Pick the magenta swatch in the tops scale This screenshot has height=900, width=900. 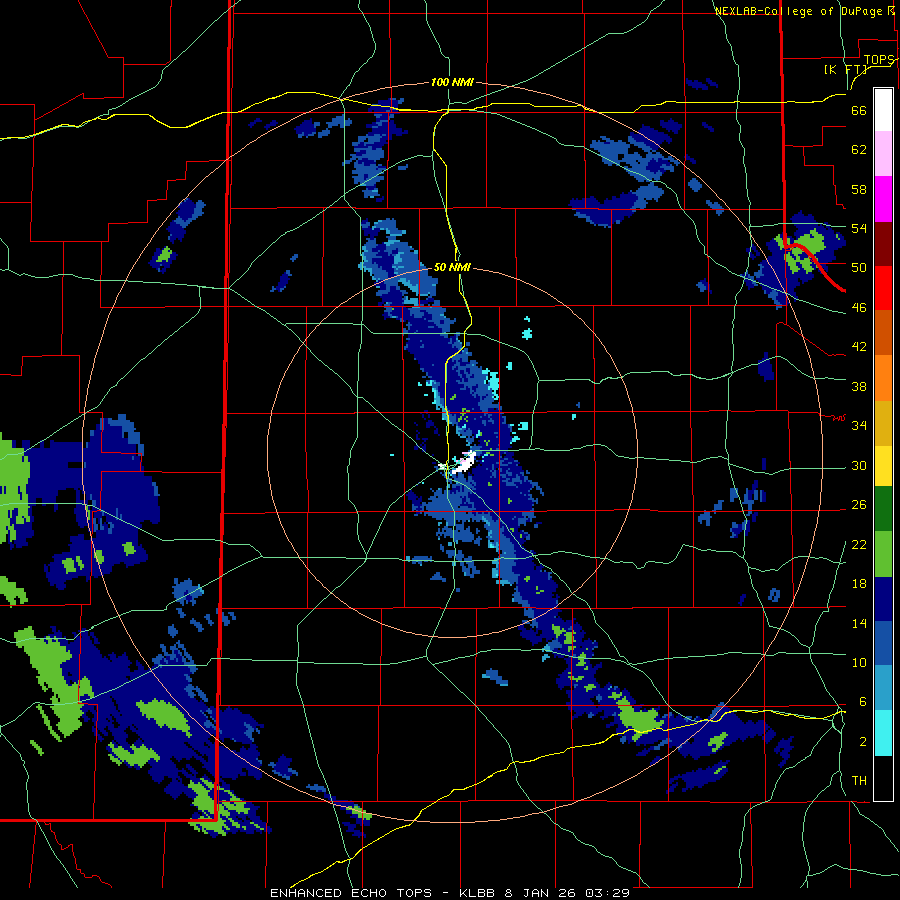(883, 199)
